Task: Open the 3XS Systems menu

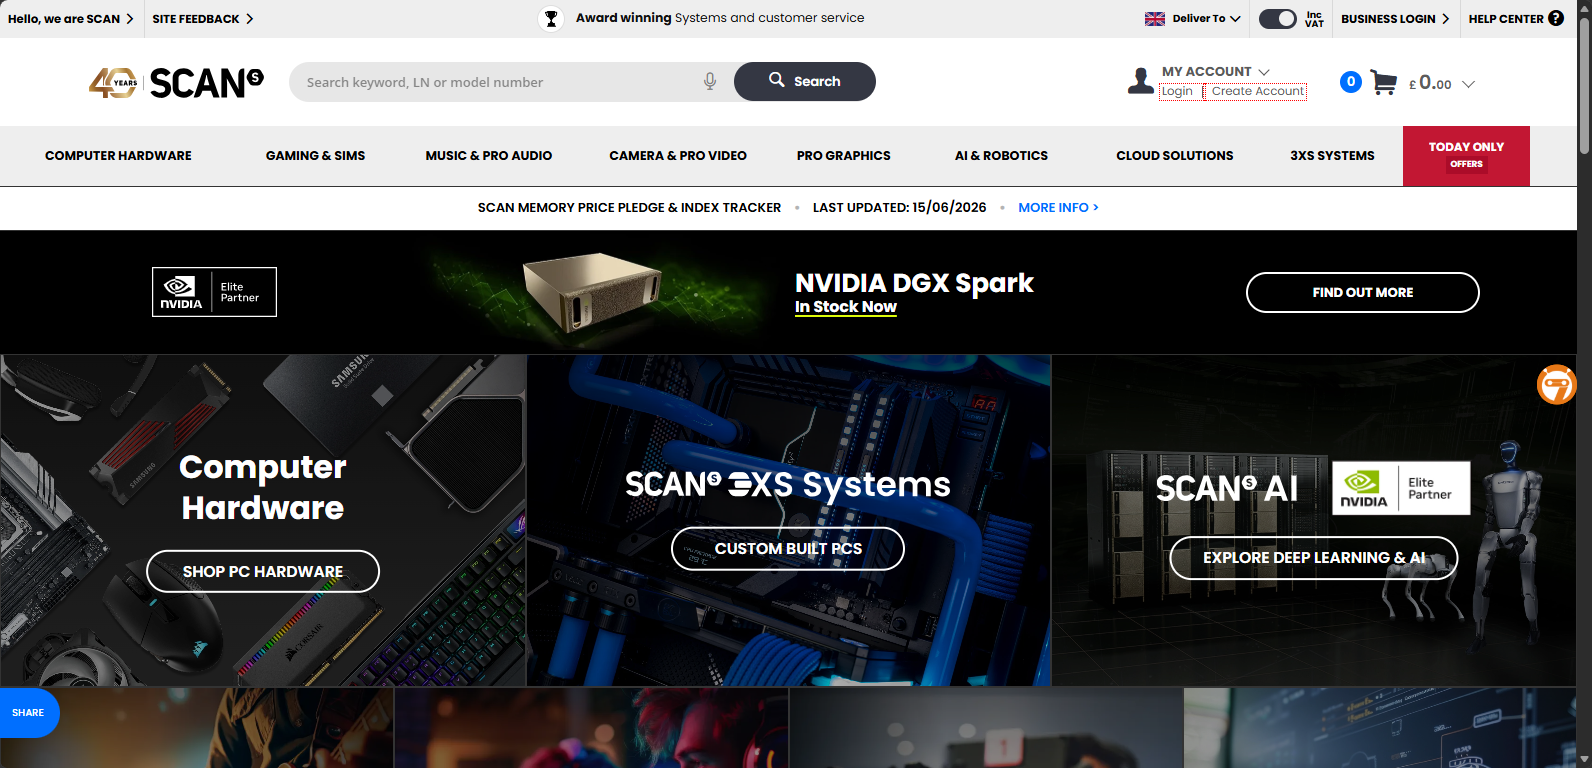Action: point(1332,156)
